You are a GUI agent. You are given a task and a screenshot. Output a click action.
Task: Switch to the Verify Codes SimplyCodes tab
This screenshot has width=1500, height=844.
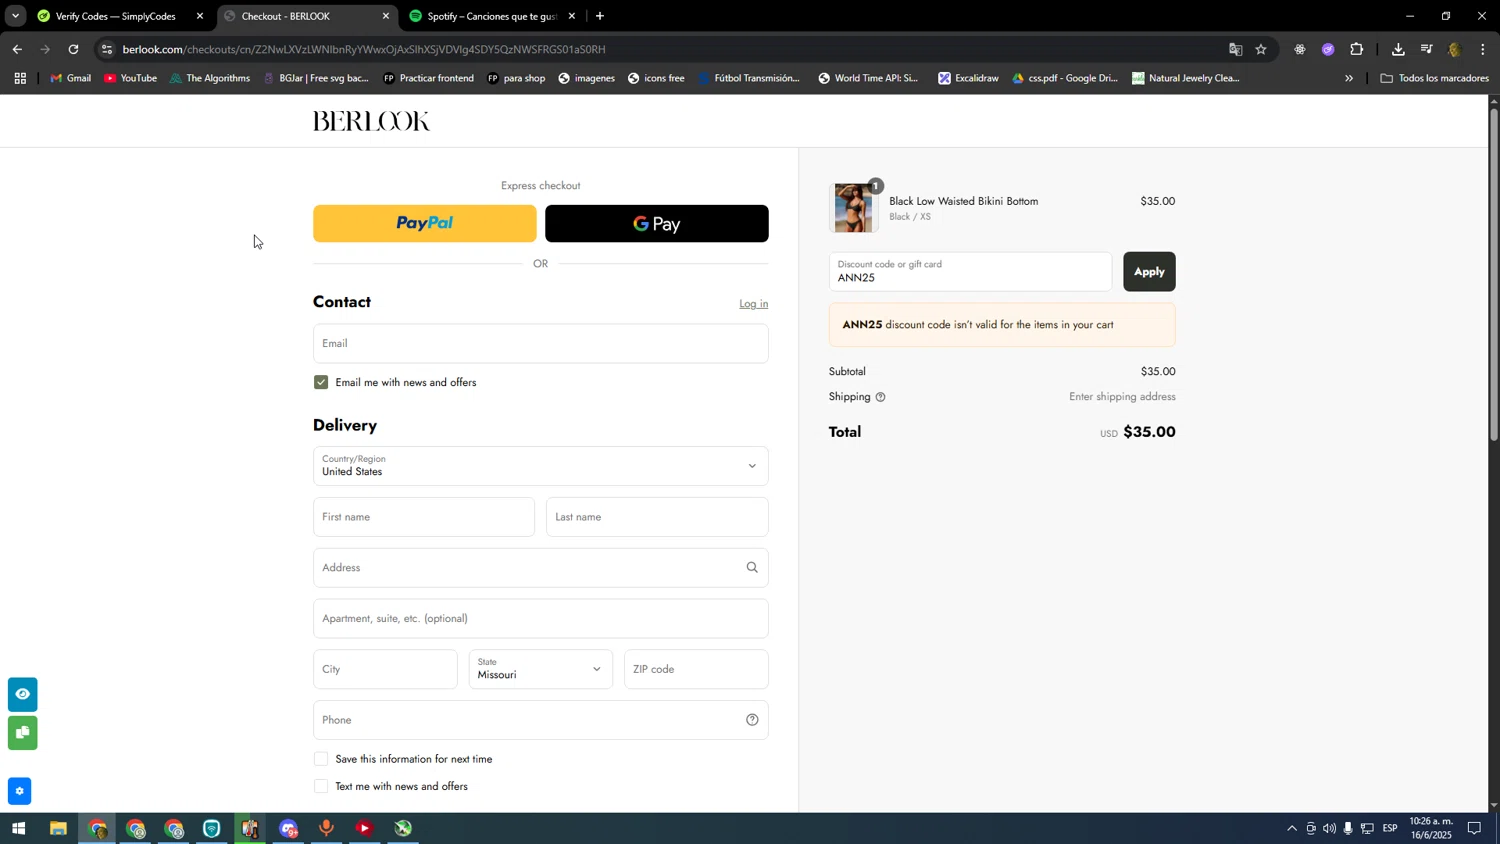(115, 16)
